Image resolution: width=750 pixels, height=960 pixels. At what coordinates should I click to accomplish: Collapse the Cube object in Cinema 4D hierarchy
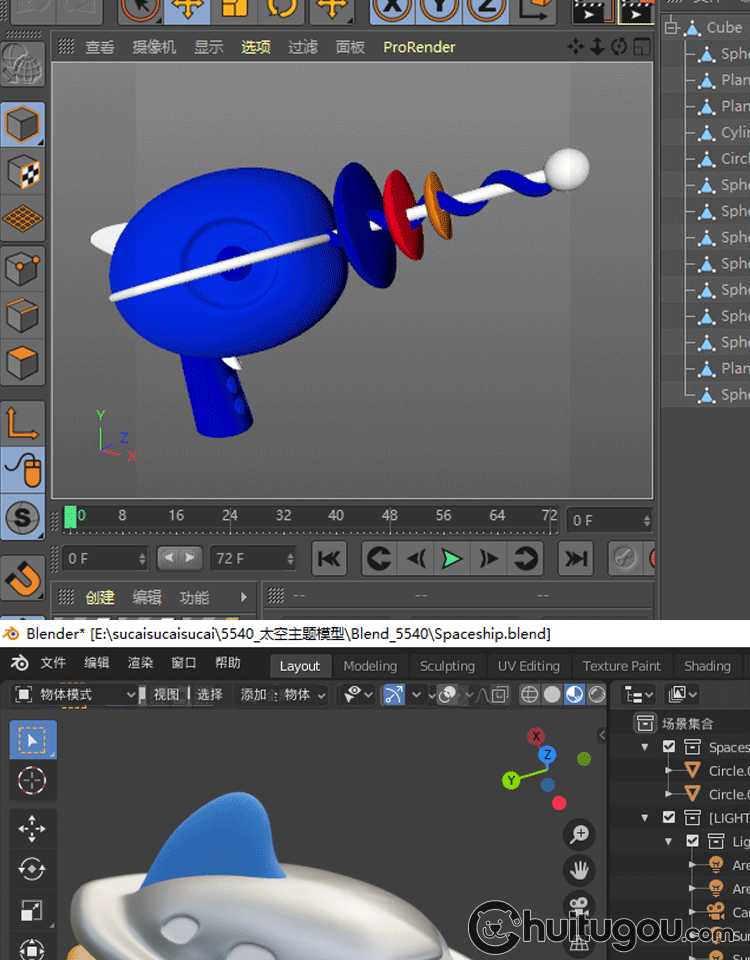click(x=672, y=28)
